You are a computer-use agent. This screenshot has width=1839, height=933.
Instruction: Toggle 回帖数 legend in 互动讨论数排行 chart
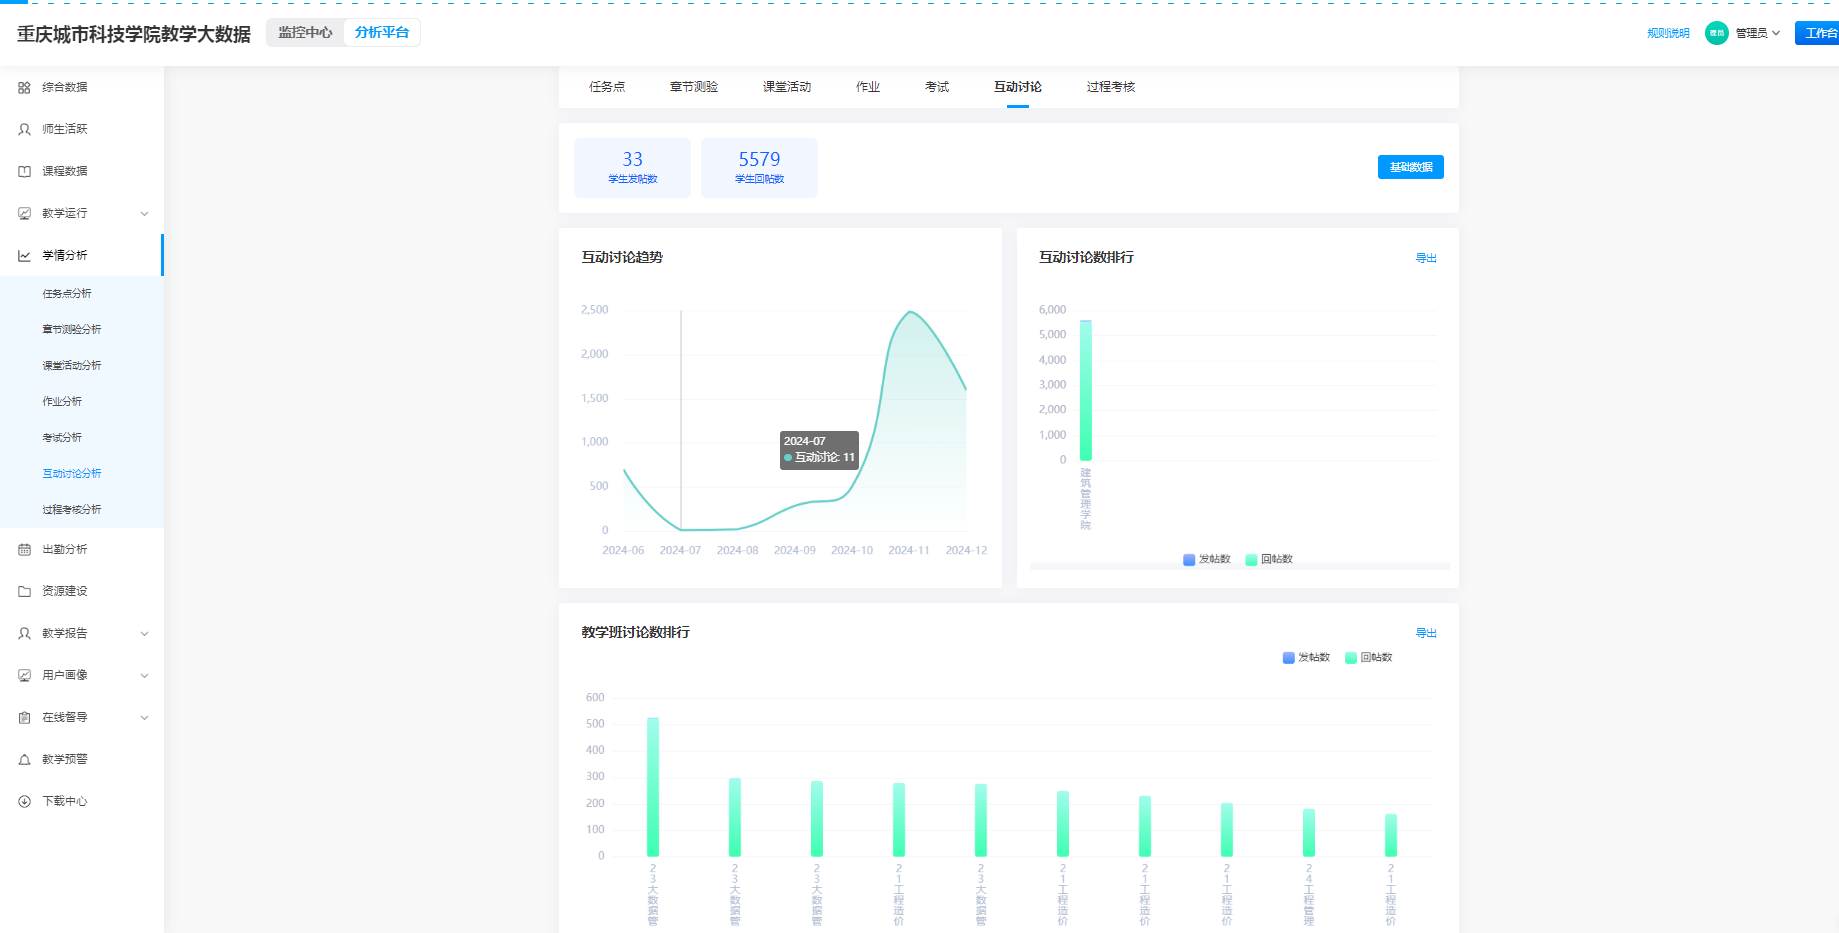[x=1268, y=560]
